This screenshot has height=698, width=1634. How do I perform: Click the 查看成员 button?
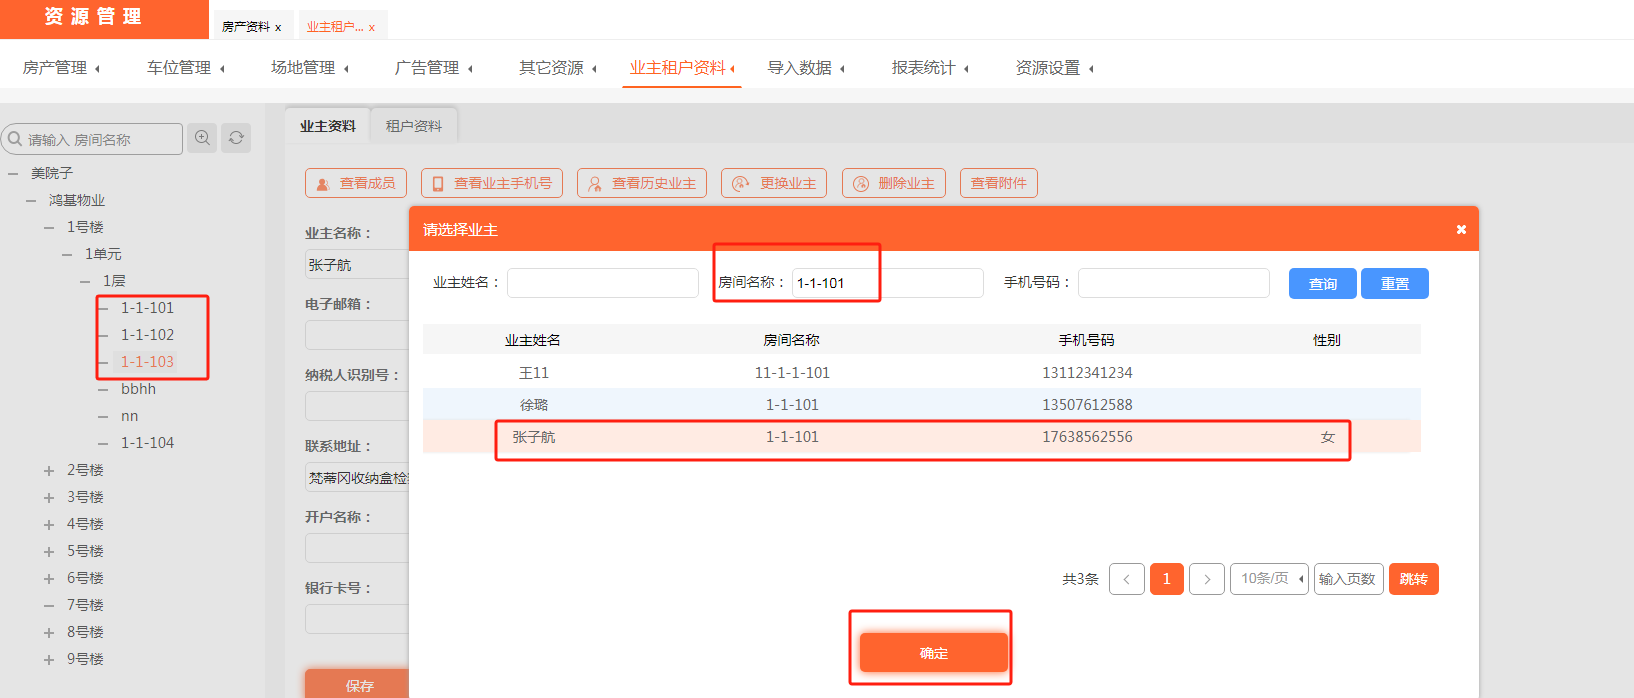pos(356,183)
